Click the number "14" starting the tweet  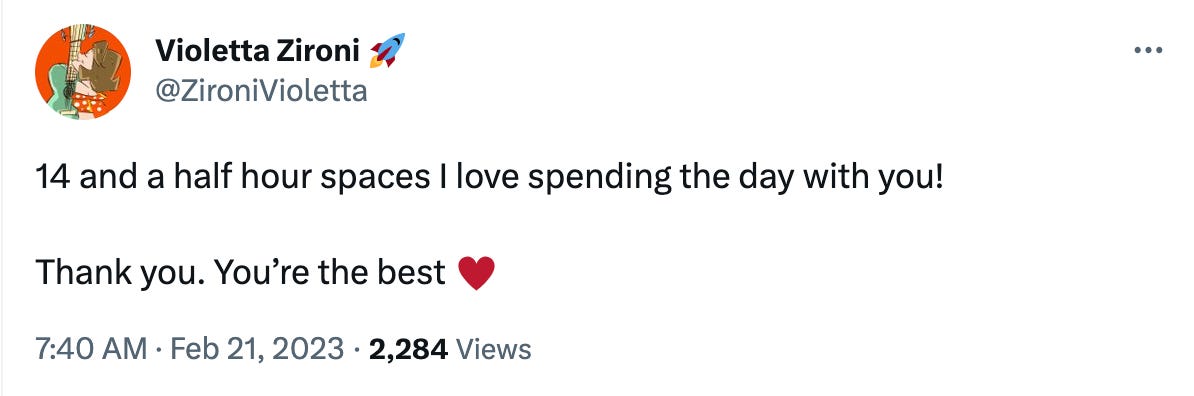[x=53, y=177]
